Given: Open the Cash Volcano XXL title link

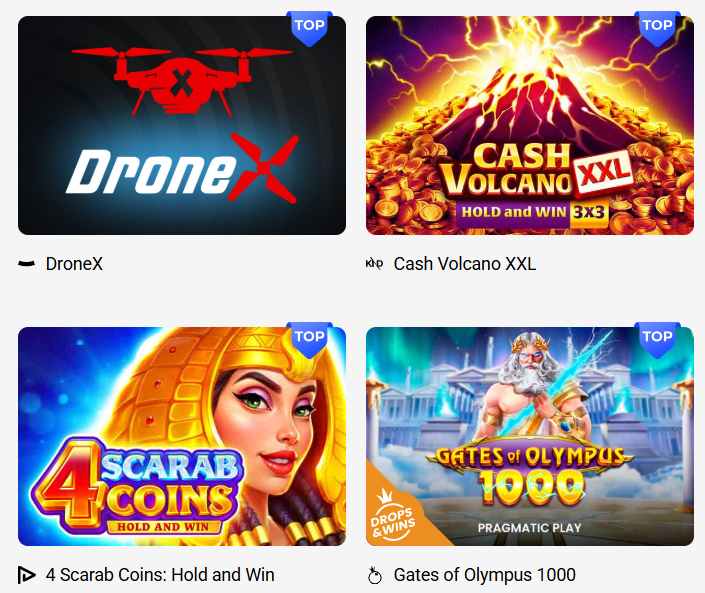Looking at the screenshot, I should pos(464,264).
